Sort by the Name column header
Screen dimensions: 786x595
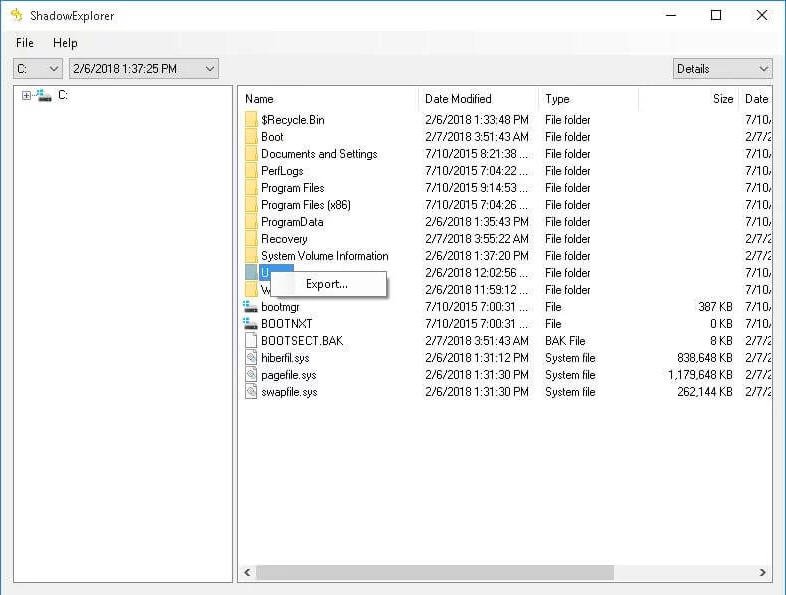tap(328, 99)
